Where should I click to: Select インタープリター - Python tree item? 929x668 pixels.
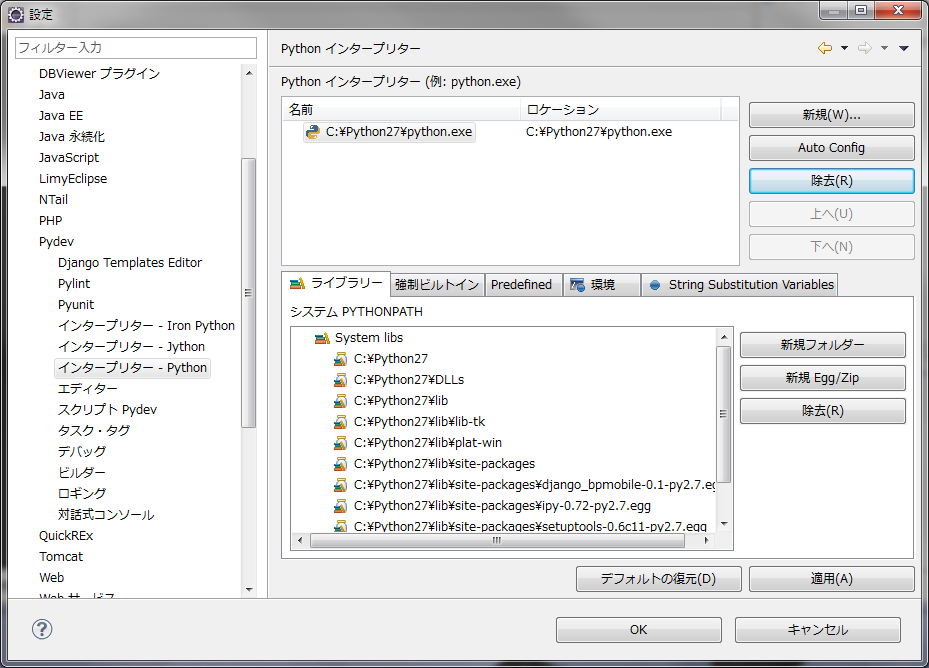click(132, 367)
